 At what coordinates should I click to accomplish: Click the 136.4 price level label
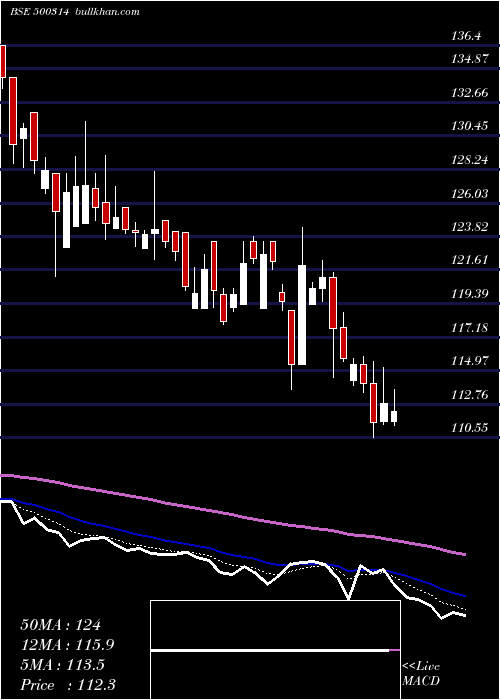467,36
